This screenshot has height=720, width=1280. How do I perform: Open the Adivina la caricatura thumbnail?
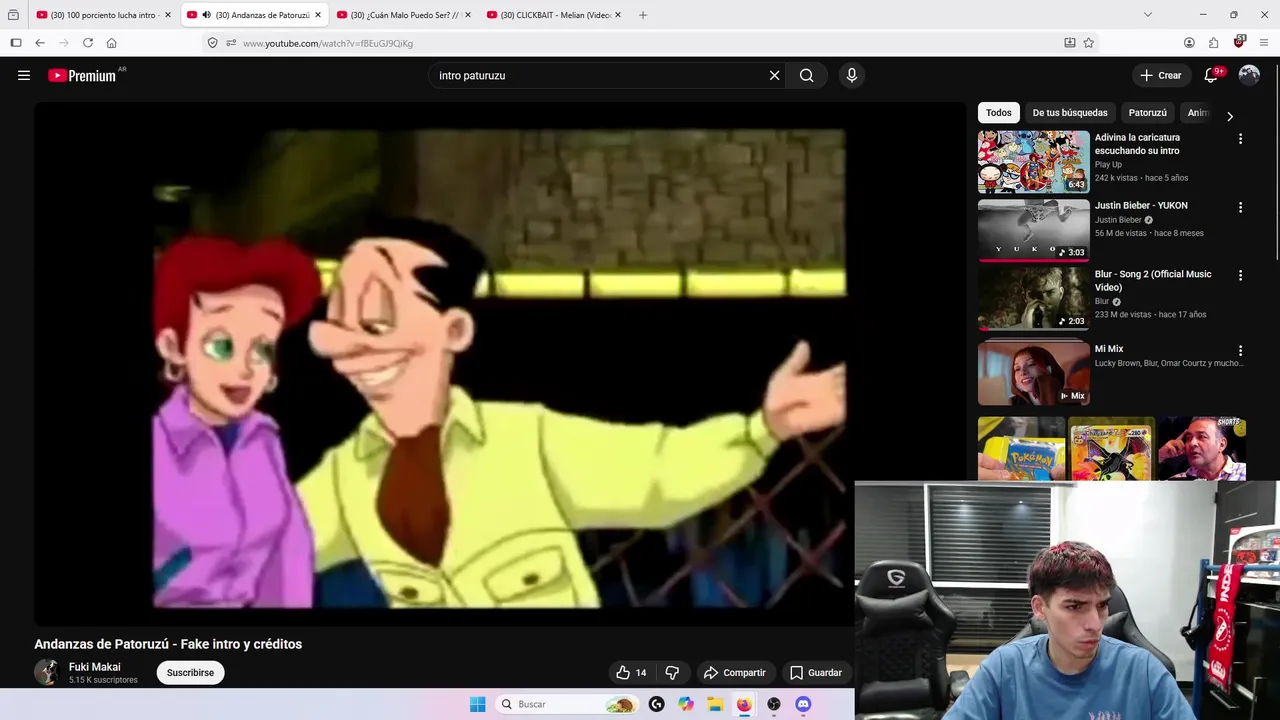tap(1034, 162)
